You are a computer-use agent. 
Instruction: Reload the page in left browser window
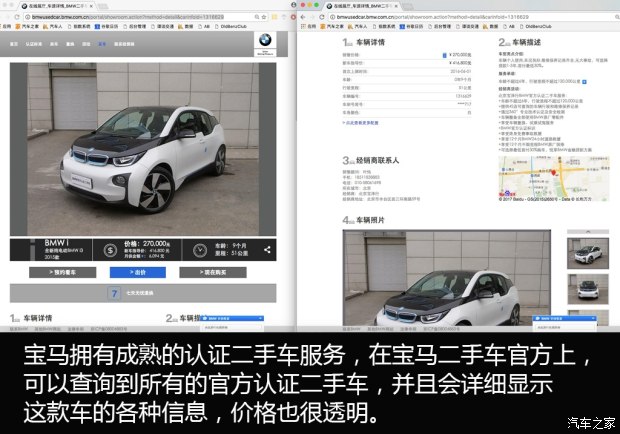pyautogui.click(x=17, y=17)
